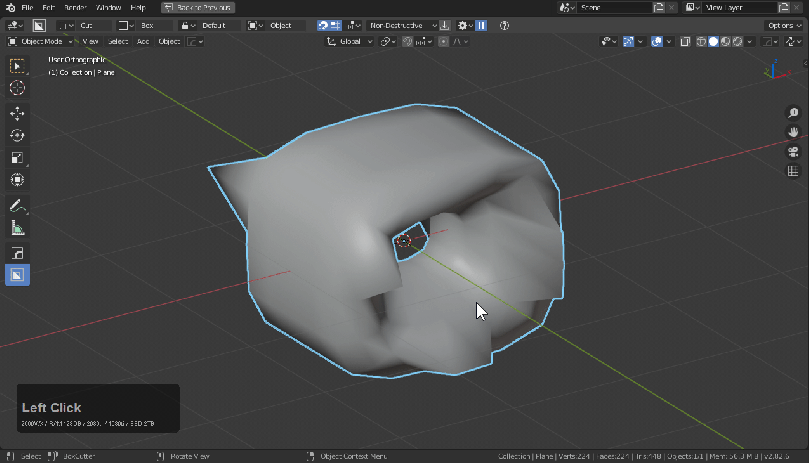Viewport: 809px width, 463px height.
Task: Toggle X-Ray display mode
Action: (x=685, y=42)
